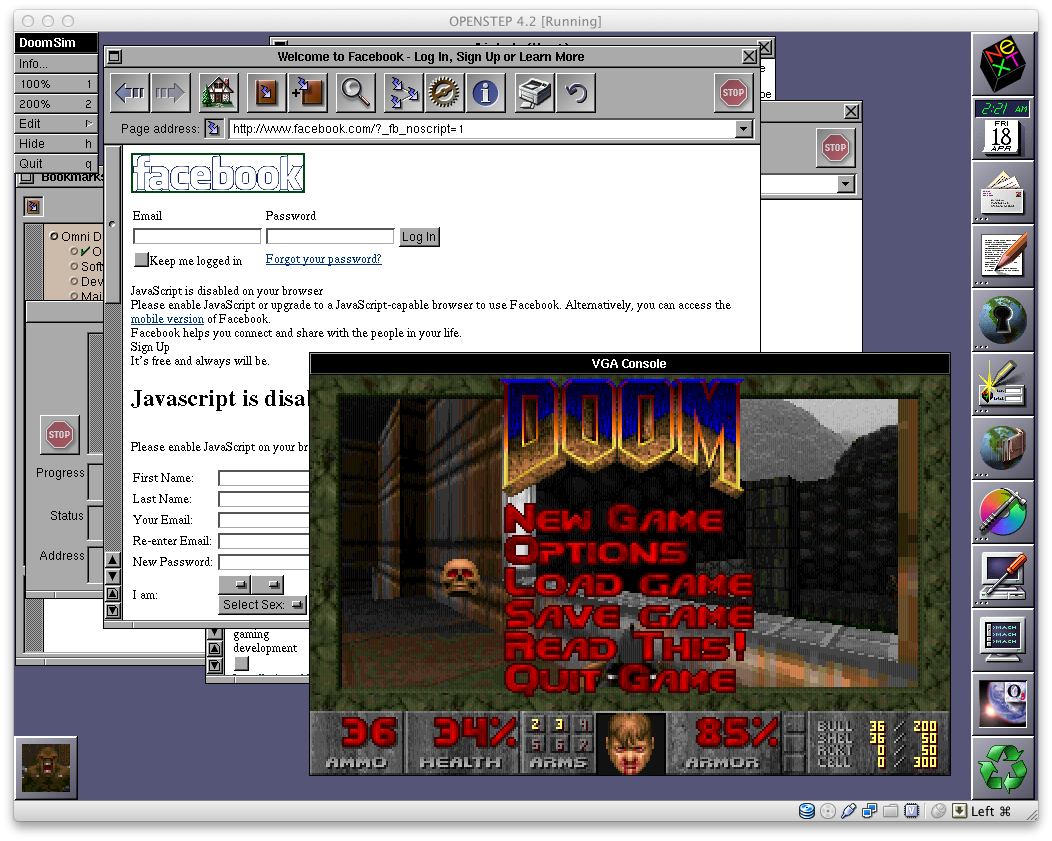Follow the mobile version link
Viewport: 1052px width, 841px height.
[167, 319]
